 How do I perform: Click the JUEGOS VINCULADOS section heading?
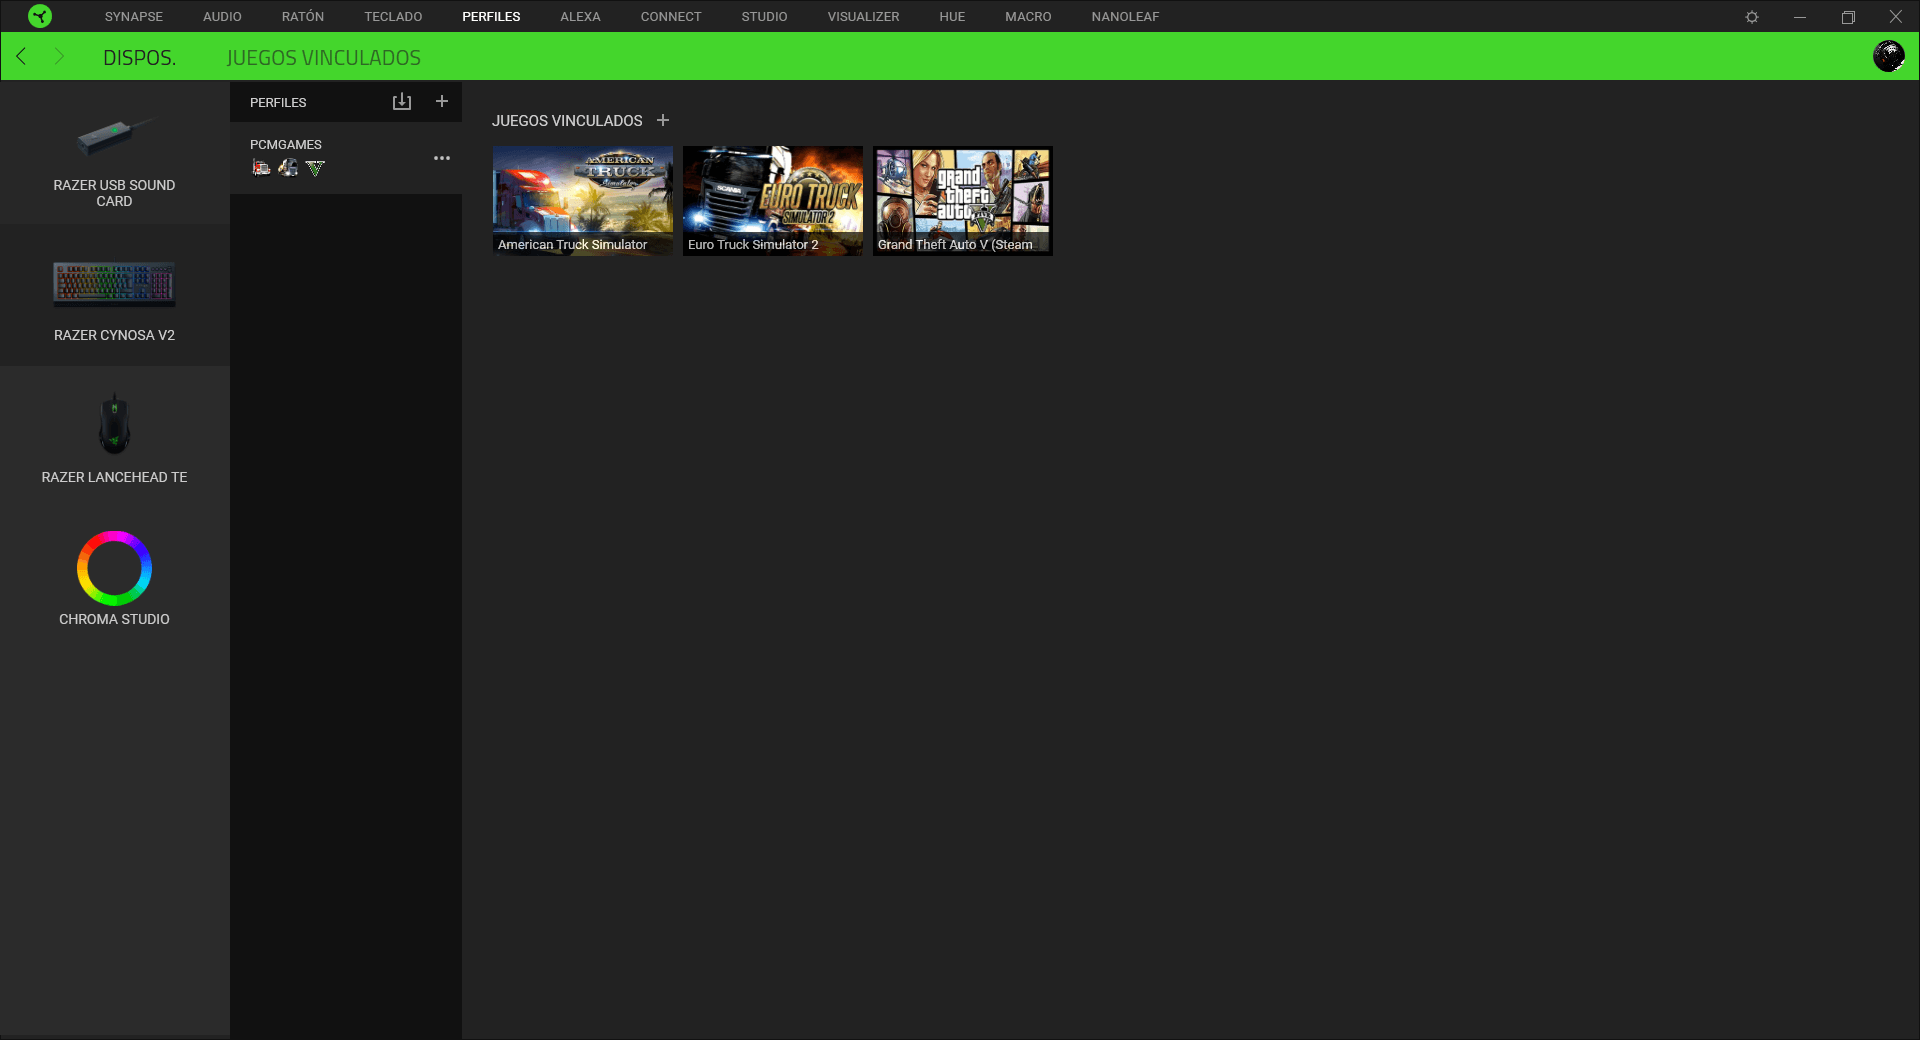coord(567,120)
